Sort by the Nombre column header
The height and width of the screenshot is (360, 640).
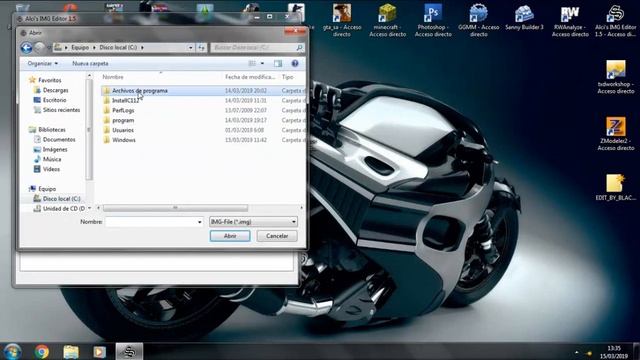(113, 77)
